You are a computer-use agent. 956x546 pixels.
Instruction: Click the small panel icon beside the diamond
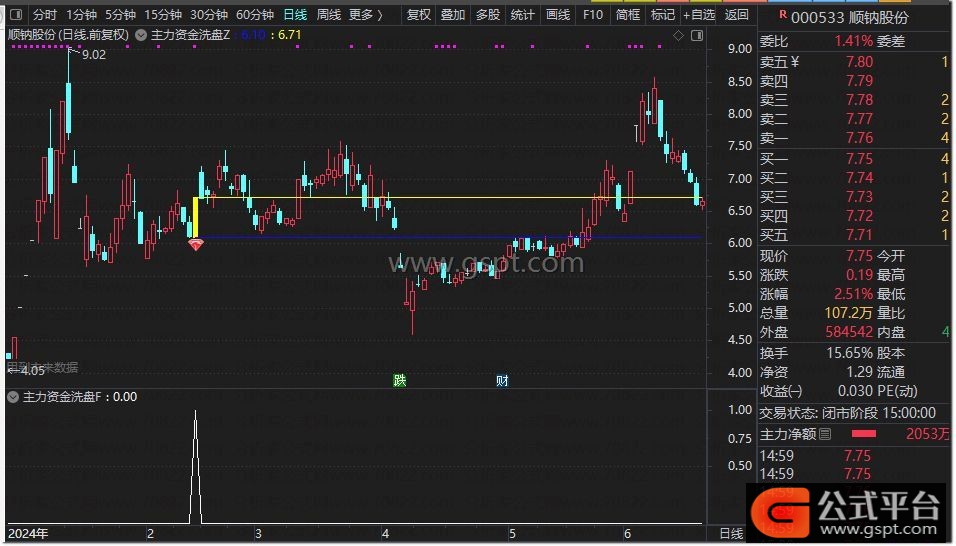tap(694, 35)
